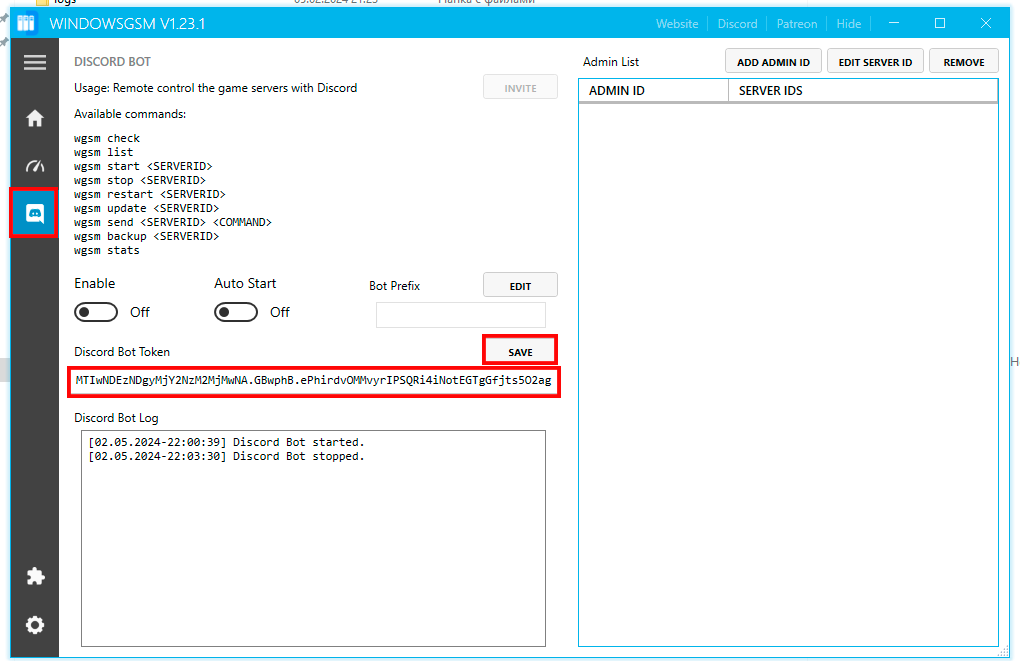Click Hide in the title bar
This screenshot has width=1020, height=661.
848,24
